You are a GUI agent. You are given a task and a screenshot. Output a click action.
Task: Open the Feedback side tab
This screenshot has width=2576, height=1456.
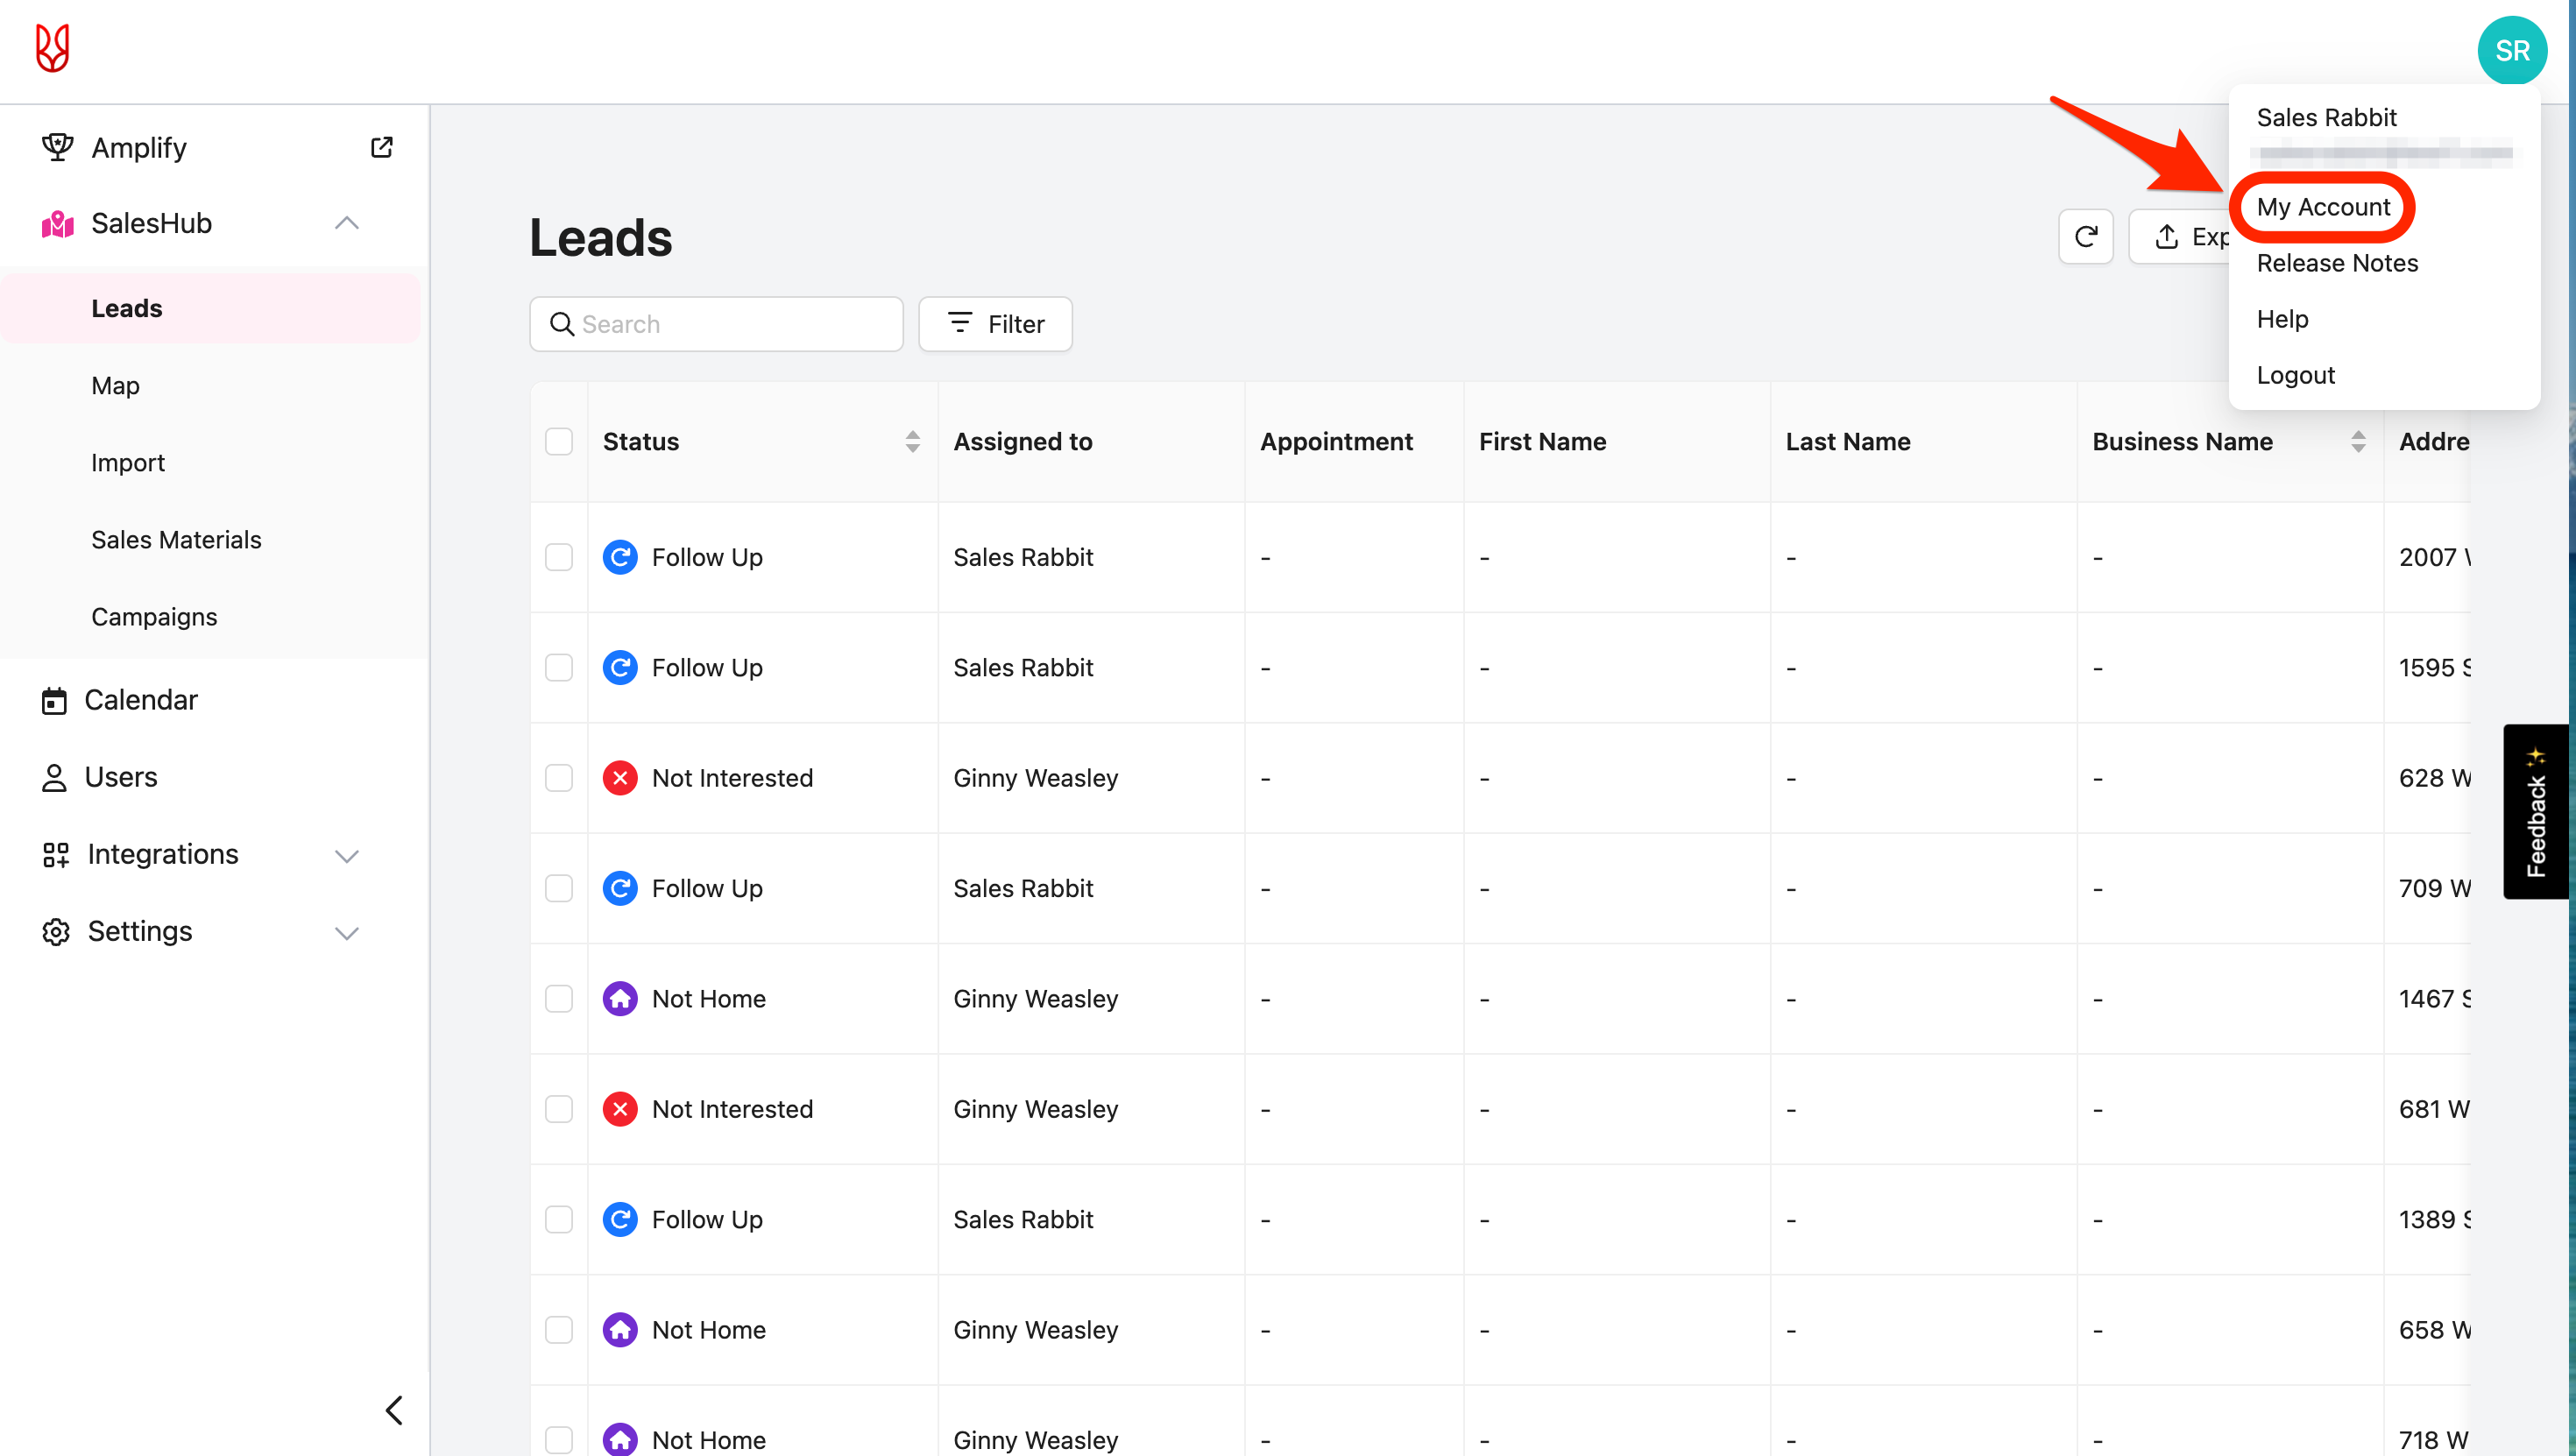pos(2535,811)
